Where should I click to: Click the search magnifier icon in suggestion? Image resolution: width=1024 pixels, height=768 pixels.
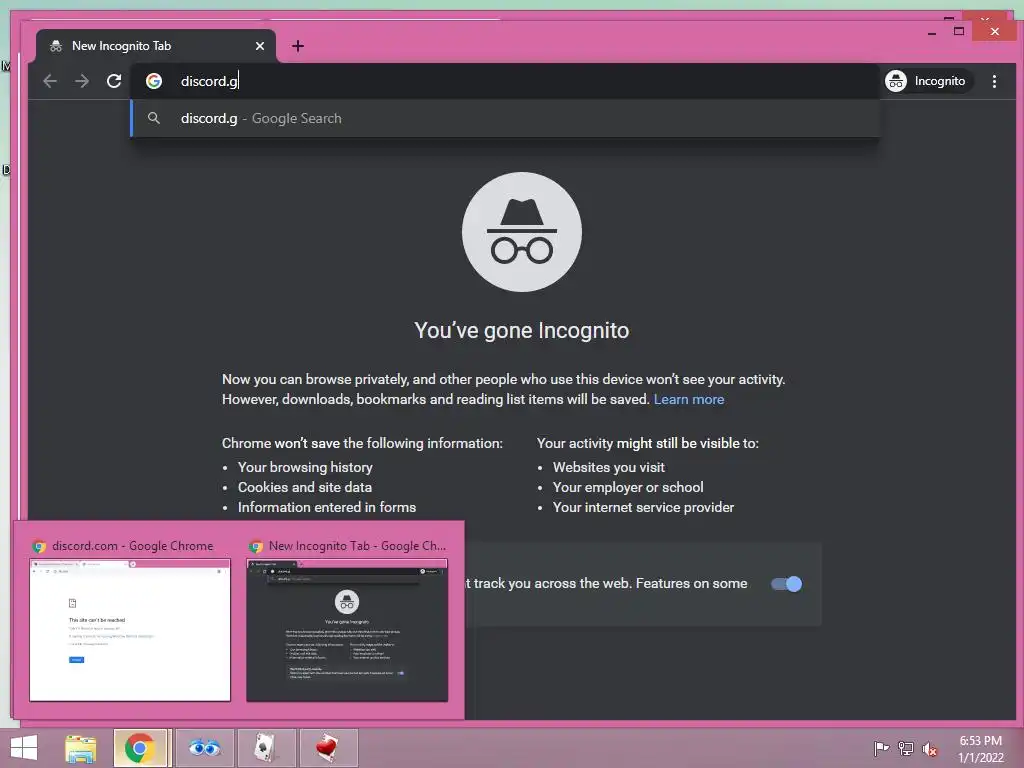153,118
